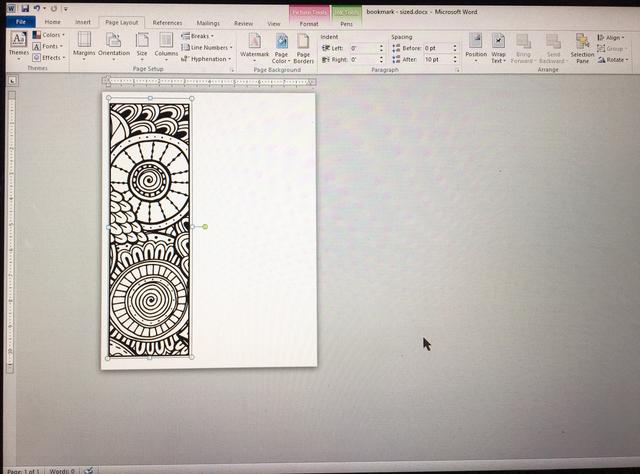This screenshot has height=474, width=640.
Task: Open Picture Tools Format tab
Action: click(309, 24)
